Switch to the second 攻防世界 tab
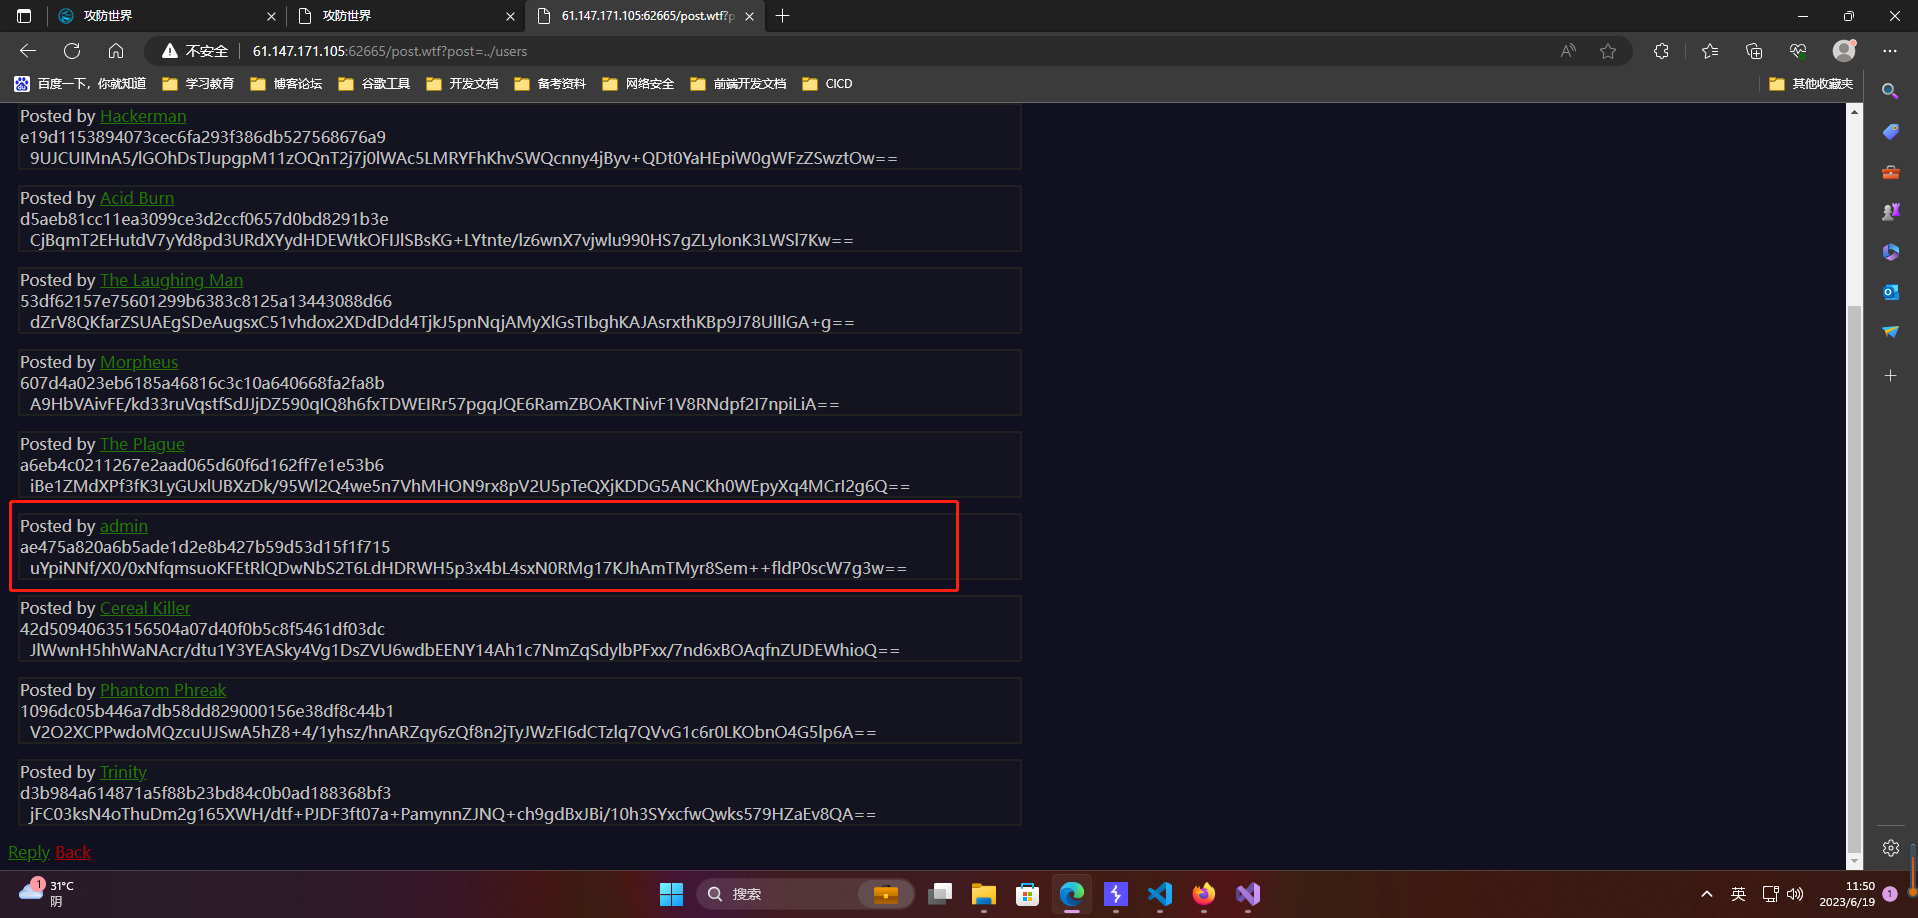1918x918 pixels. click(x=405, y=16)
